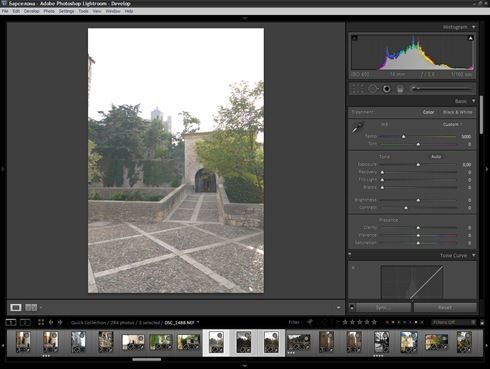Select main window display button 1
This screenshot has width=490, height=369.
point(11,322)
